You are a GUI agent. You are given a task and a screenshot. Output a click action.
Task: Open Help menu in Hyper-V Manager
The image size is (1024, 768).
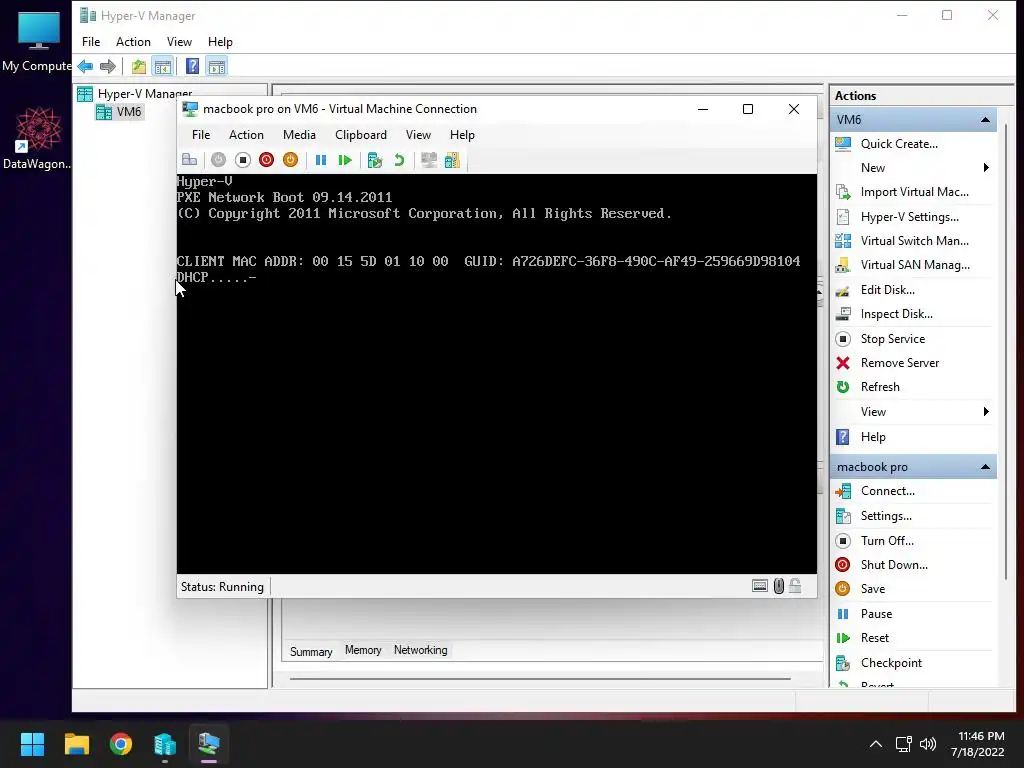[220, 42]
